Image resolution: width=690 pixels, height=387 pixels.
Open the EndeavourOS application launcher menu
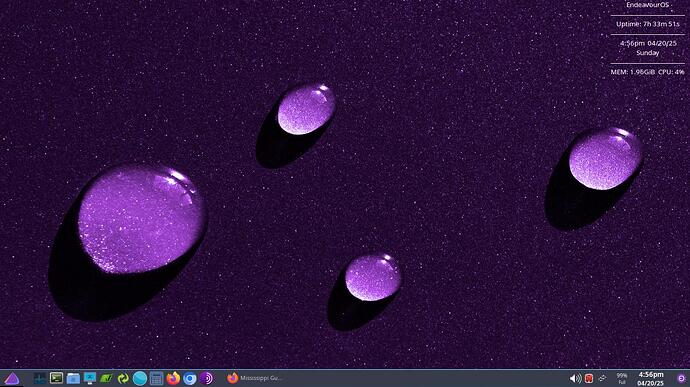point(11,378)
